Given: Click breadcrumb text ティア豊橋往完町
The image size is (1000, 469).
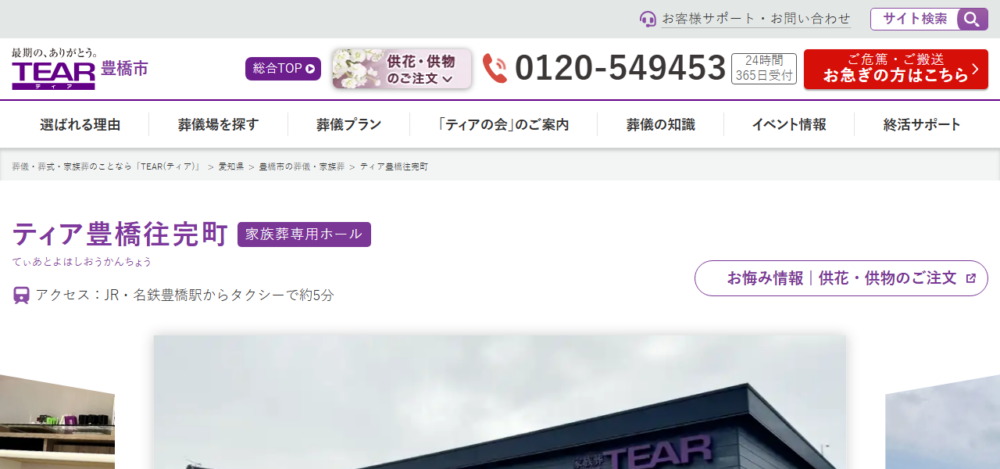Looking at the screenshot, I should coord(394,167).
